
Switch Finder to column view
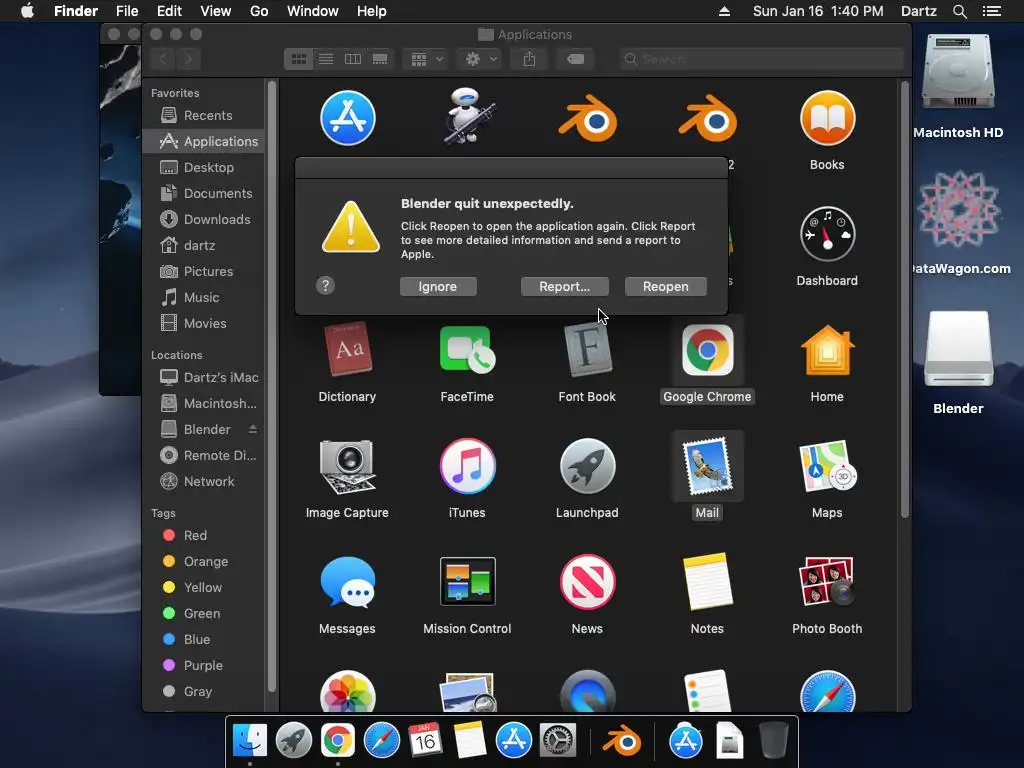coord(353,59)
